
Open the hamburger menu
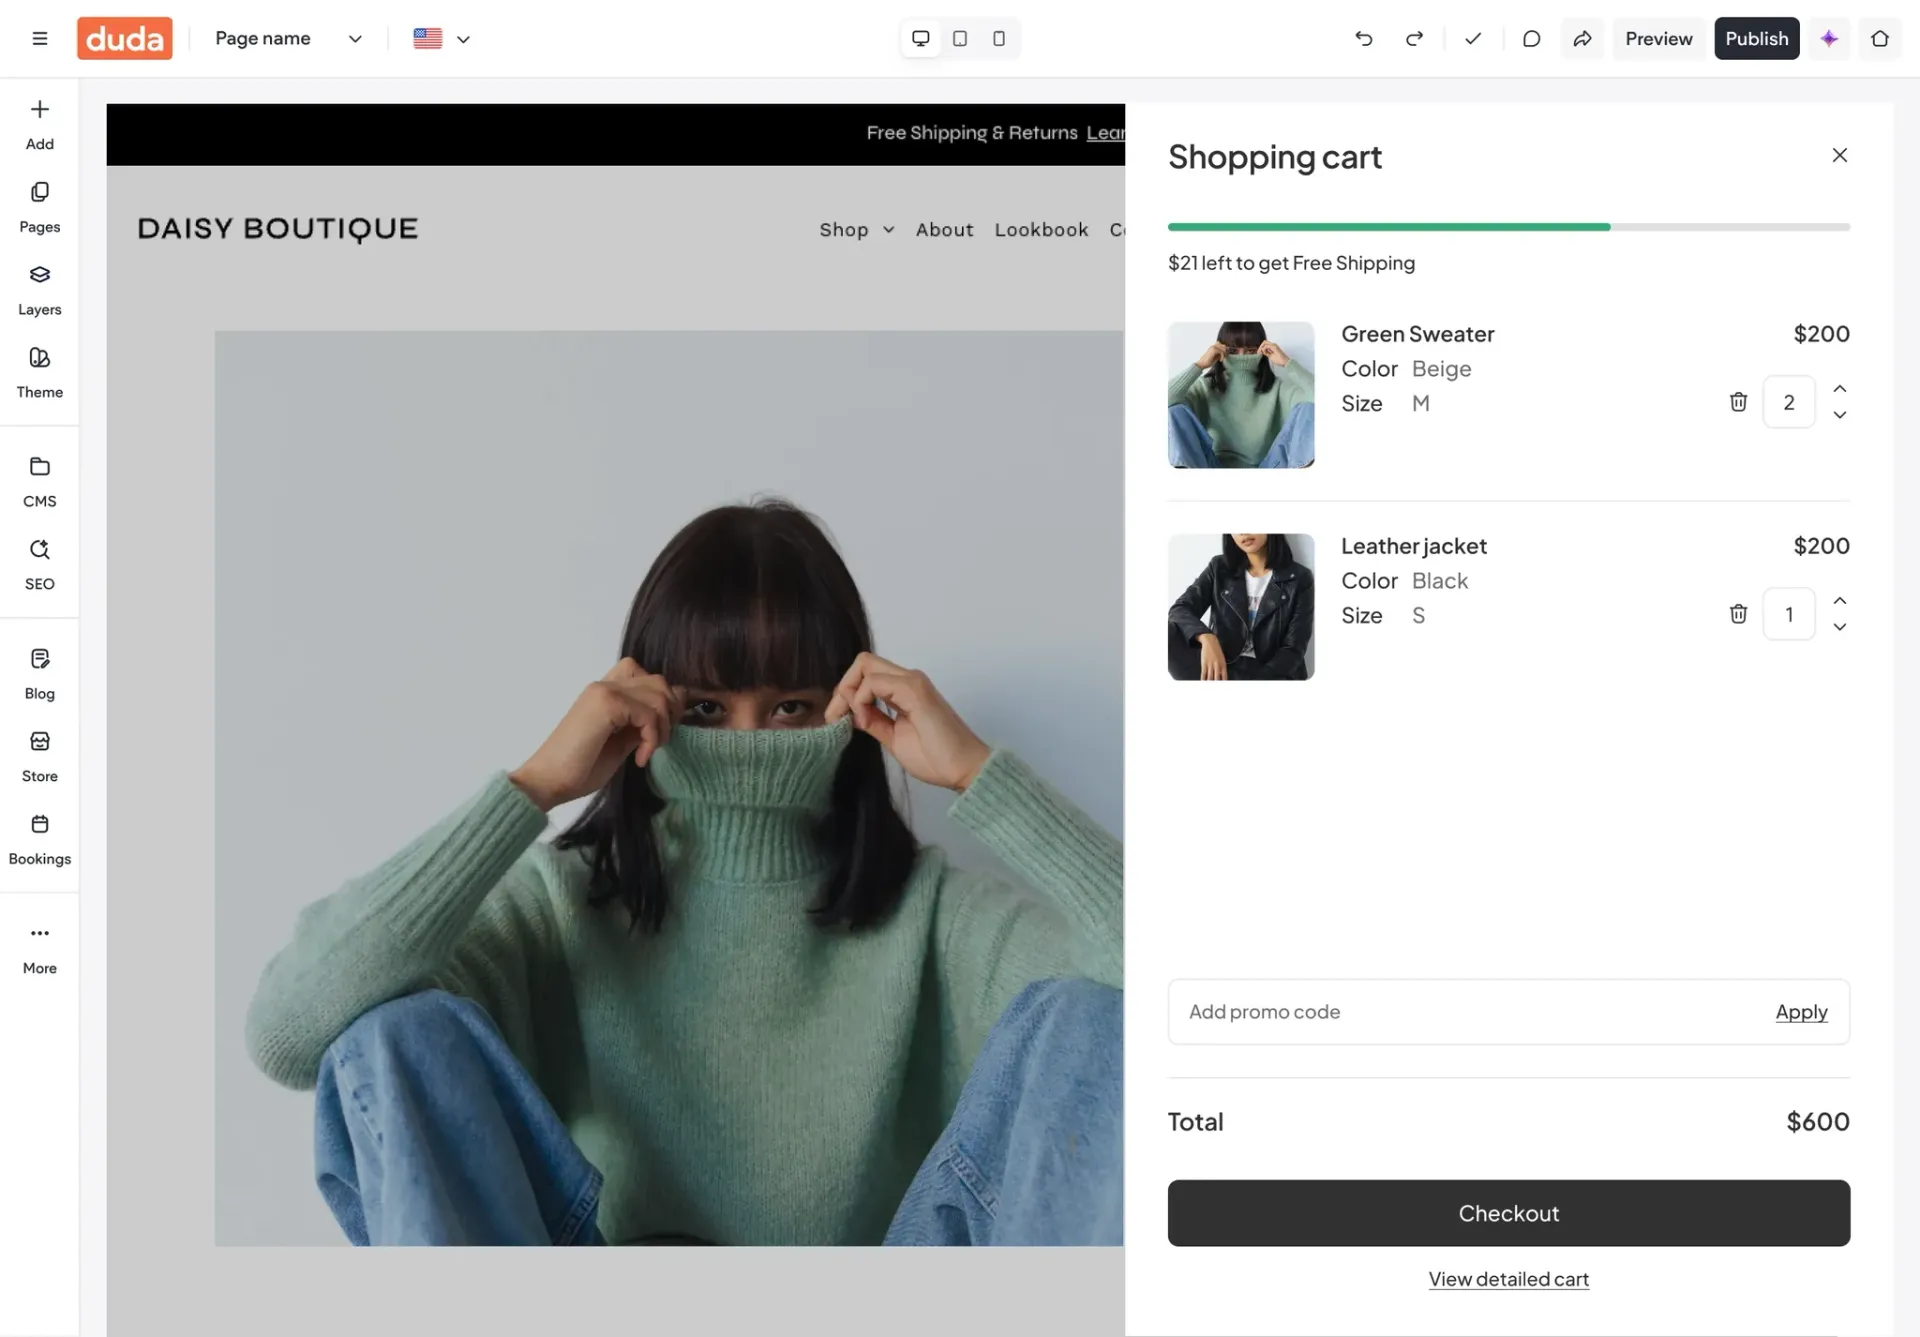(40, 38)
